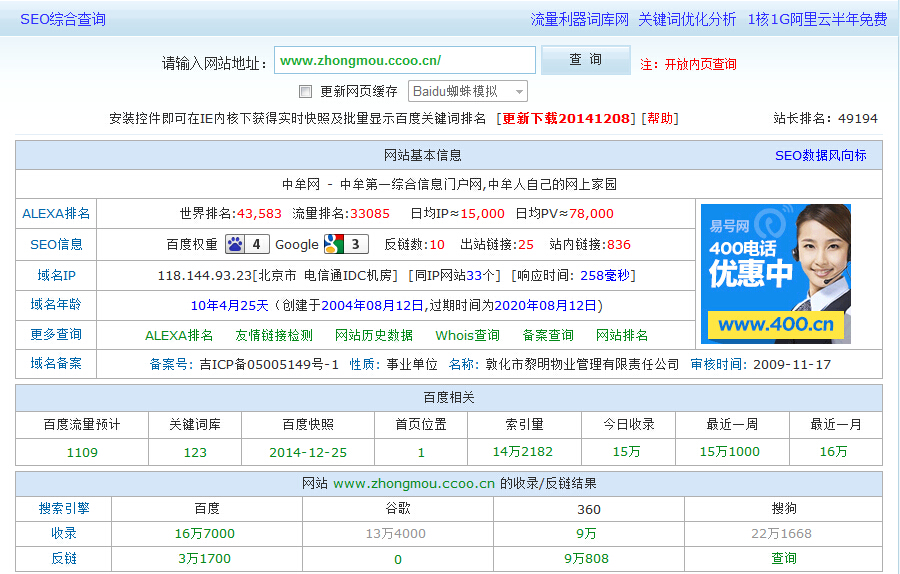This screenshot has height=574, width=900.
Task: Open the 关键词优化分析 link
Action: point(687,20)
